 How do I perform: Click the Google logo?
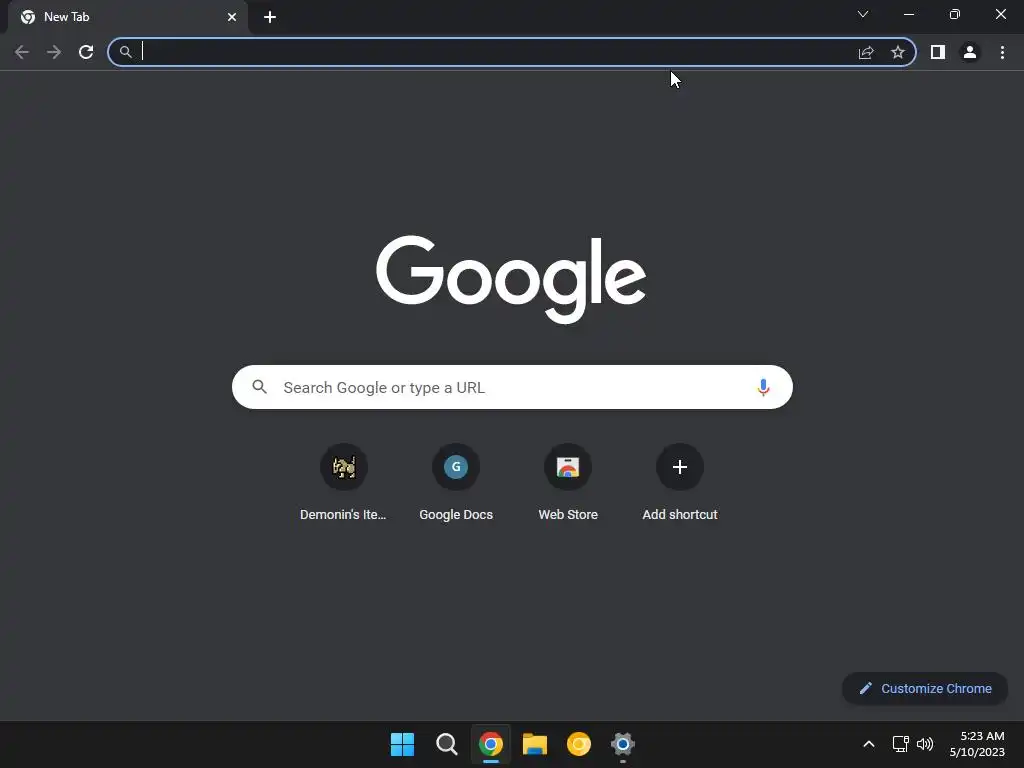511,279
